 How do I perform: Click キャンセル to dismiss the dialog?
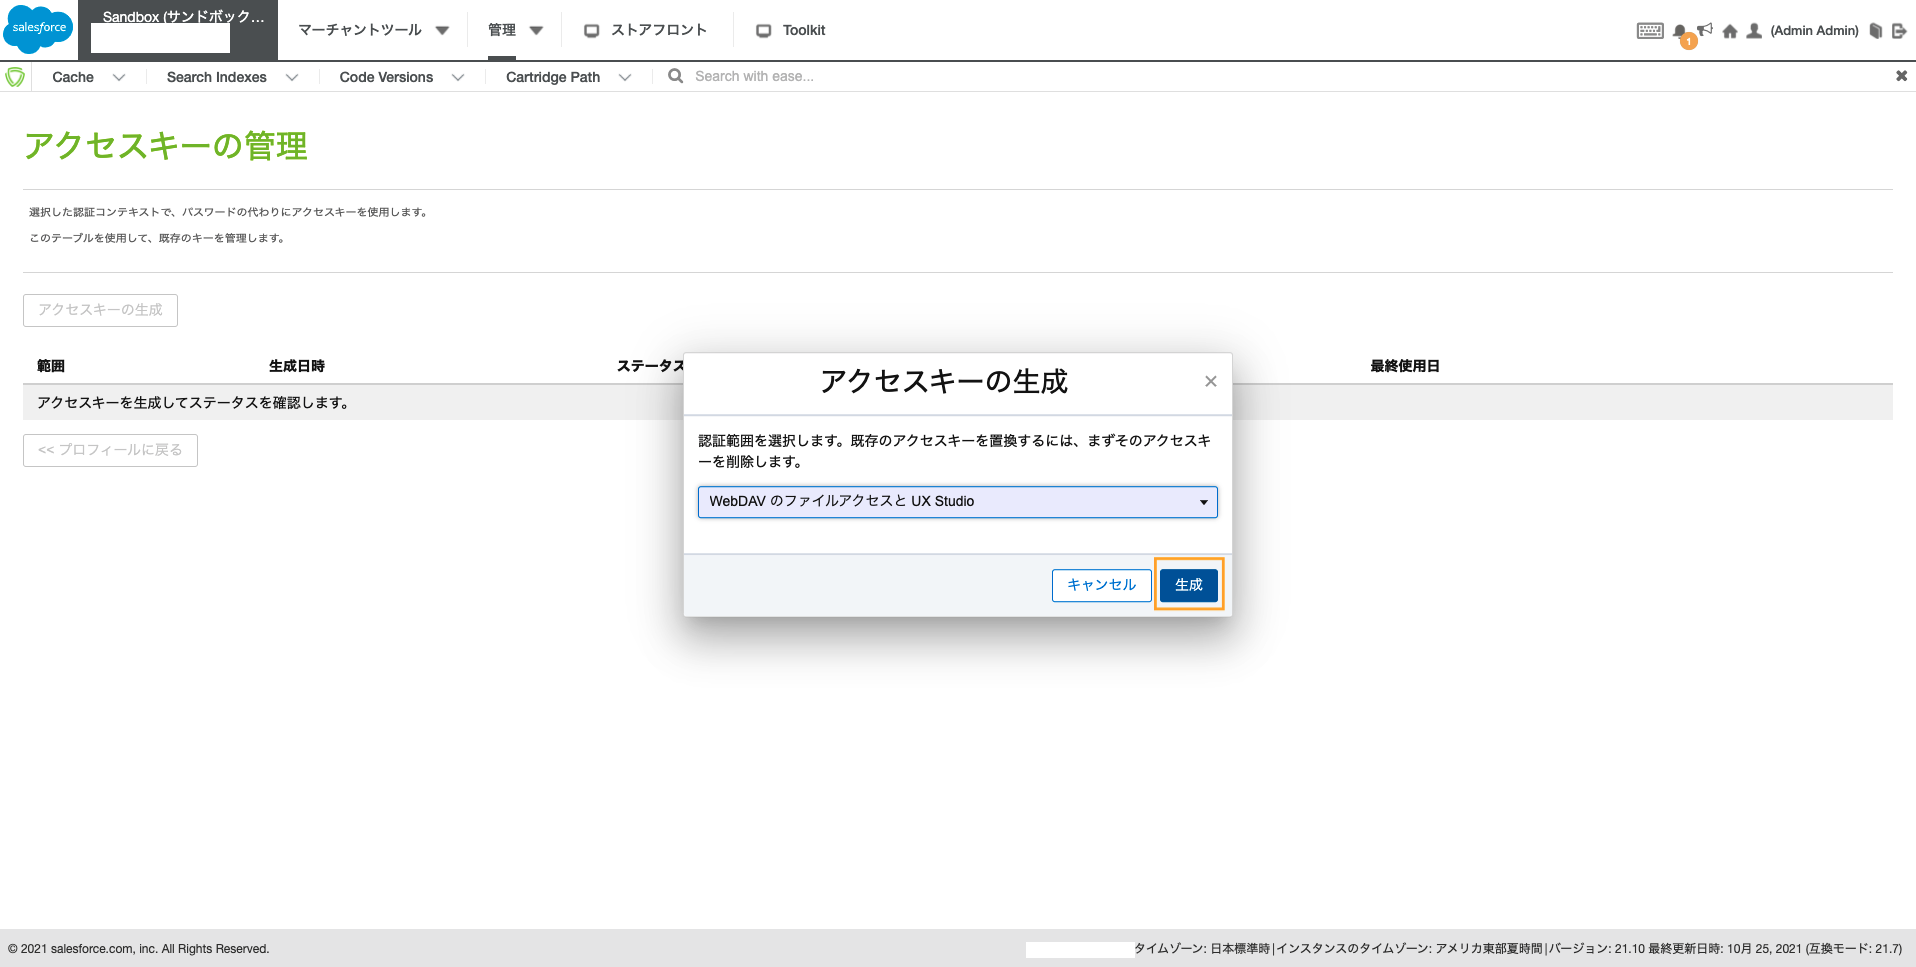[x=1100, y=585]
